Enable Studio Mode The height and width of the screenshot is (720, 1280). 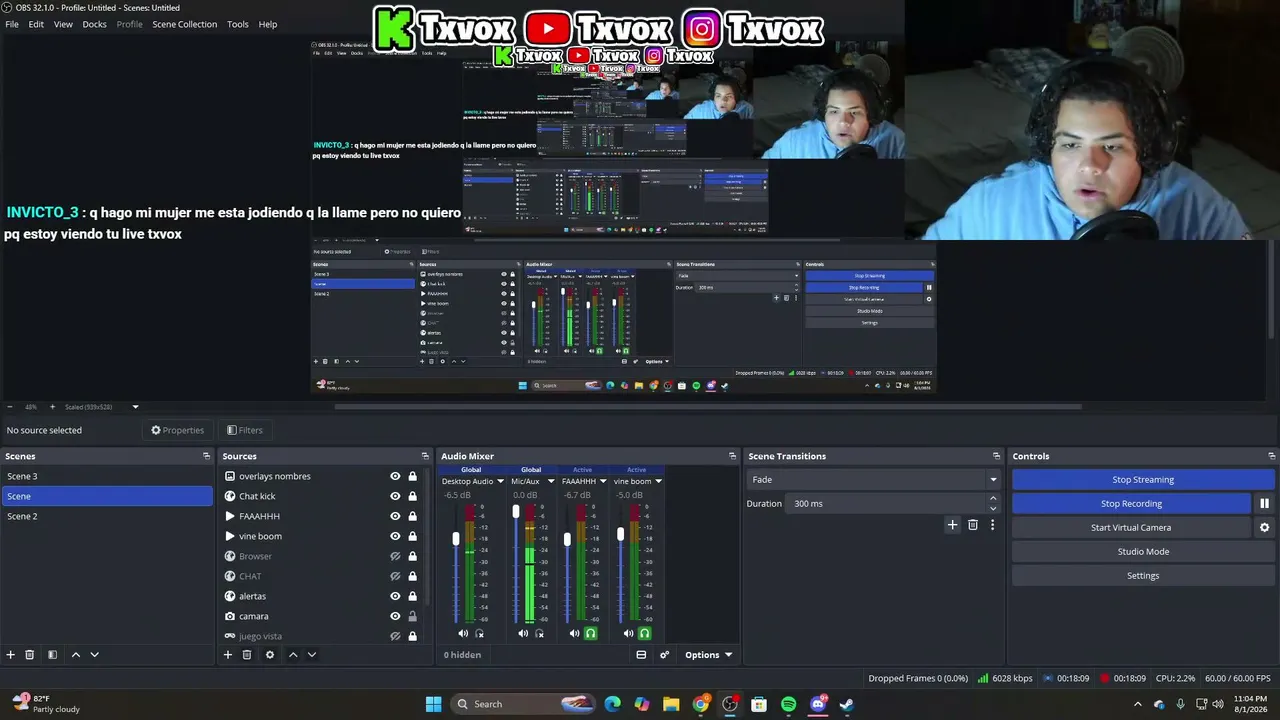(x=1143, y=552)
